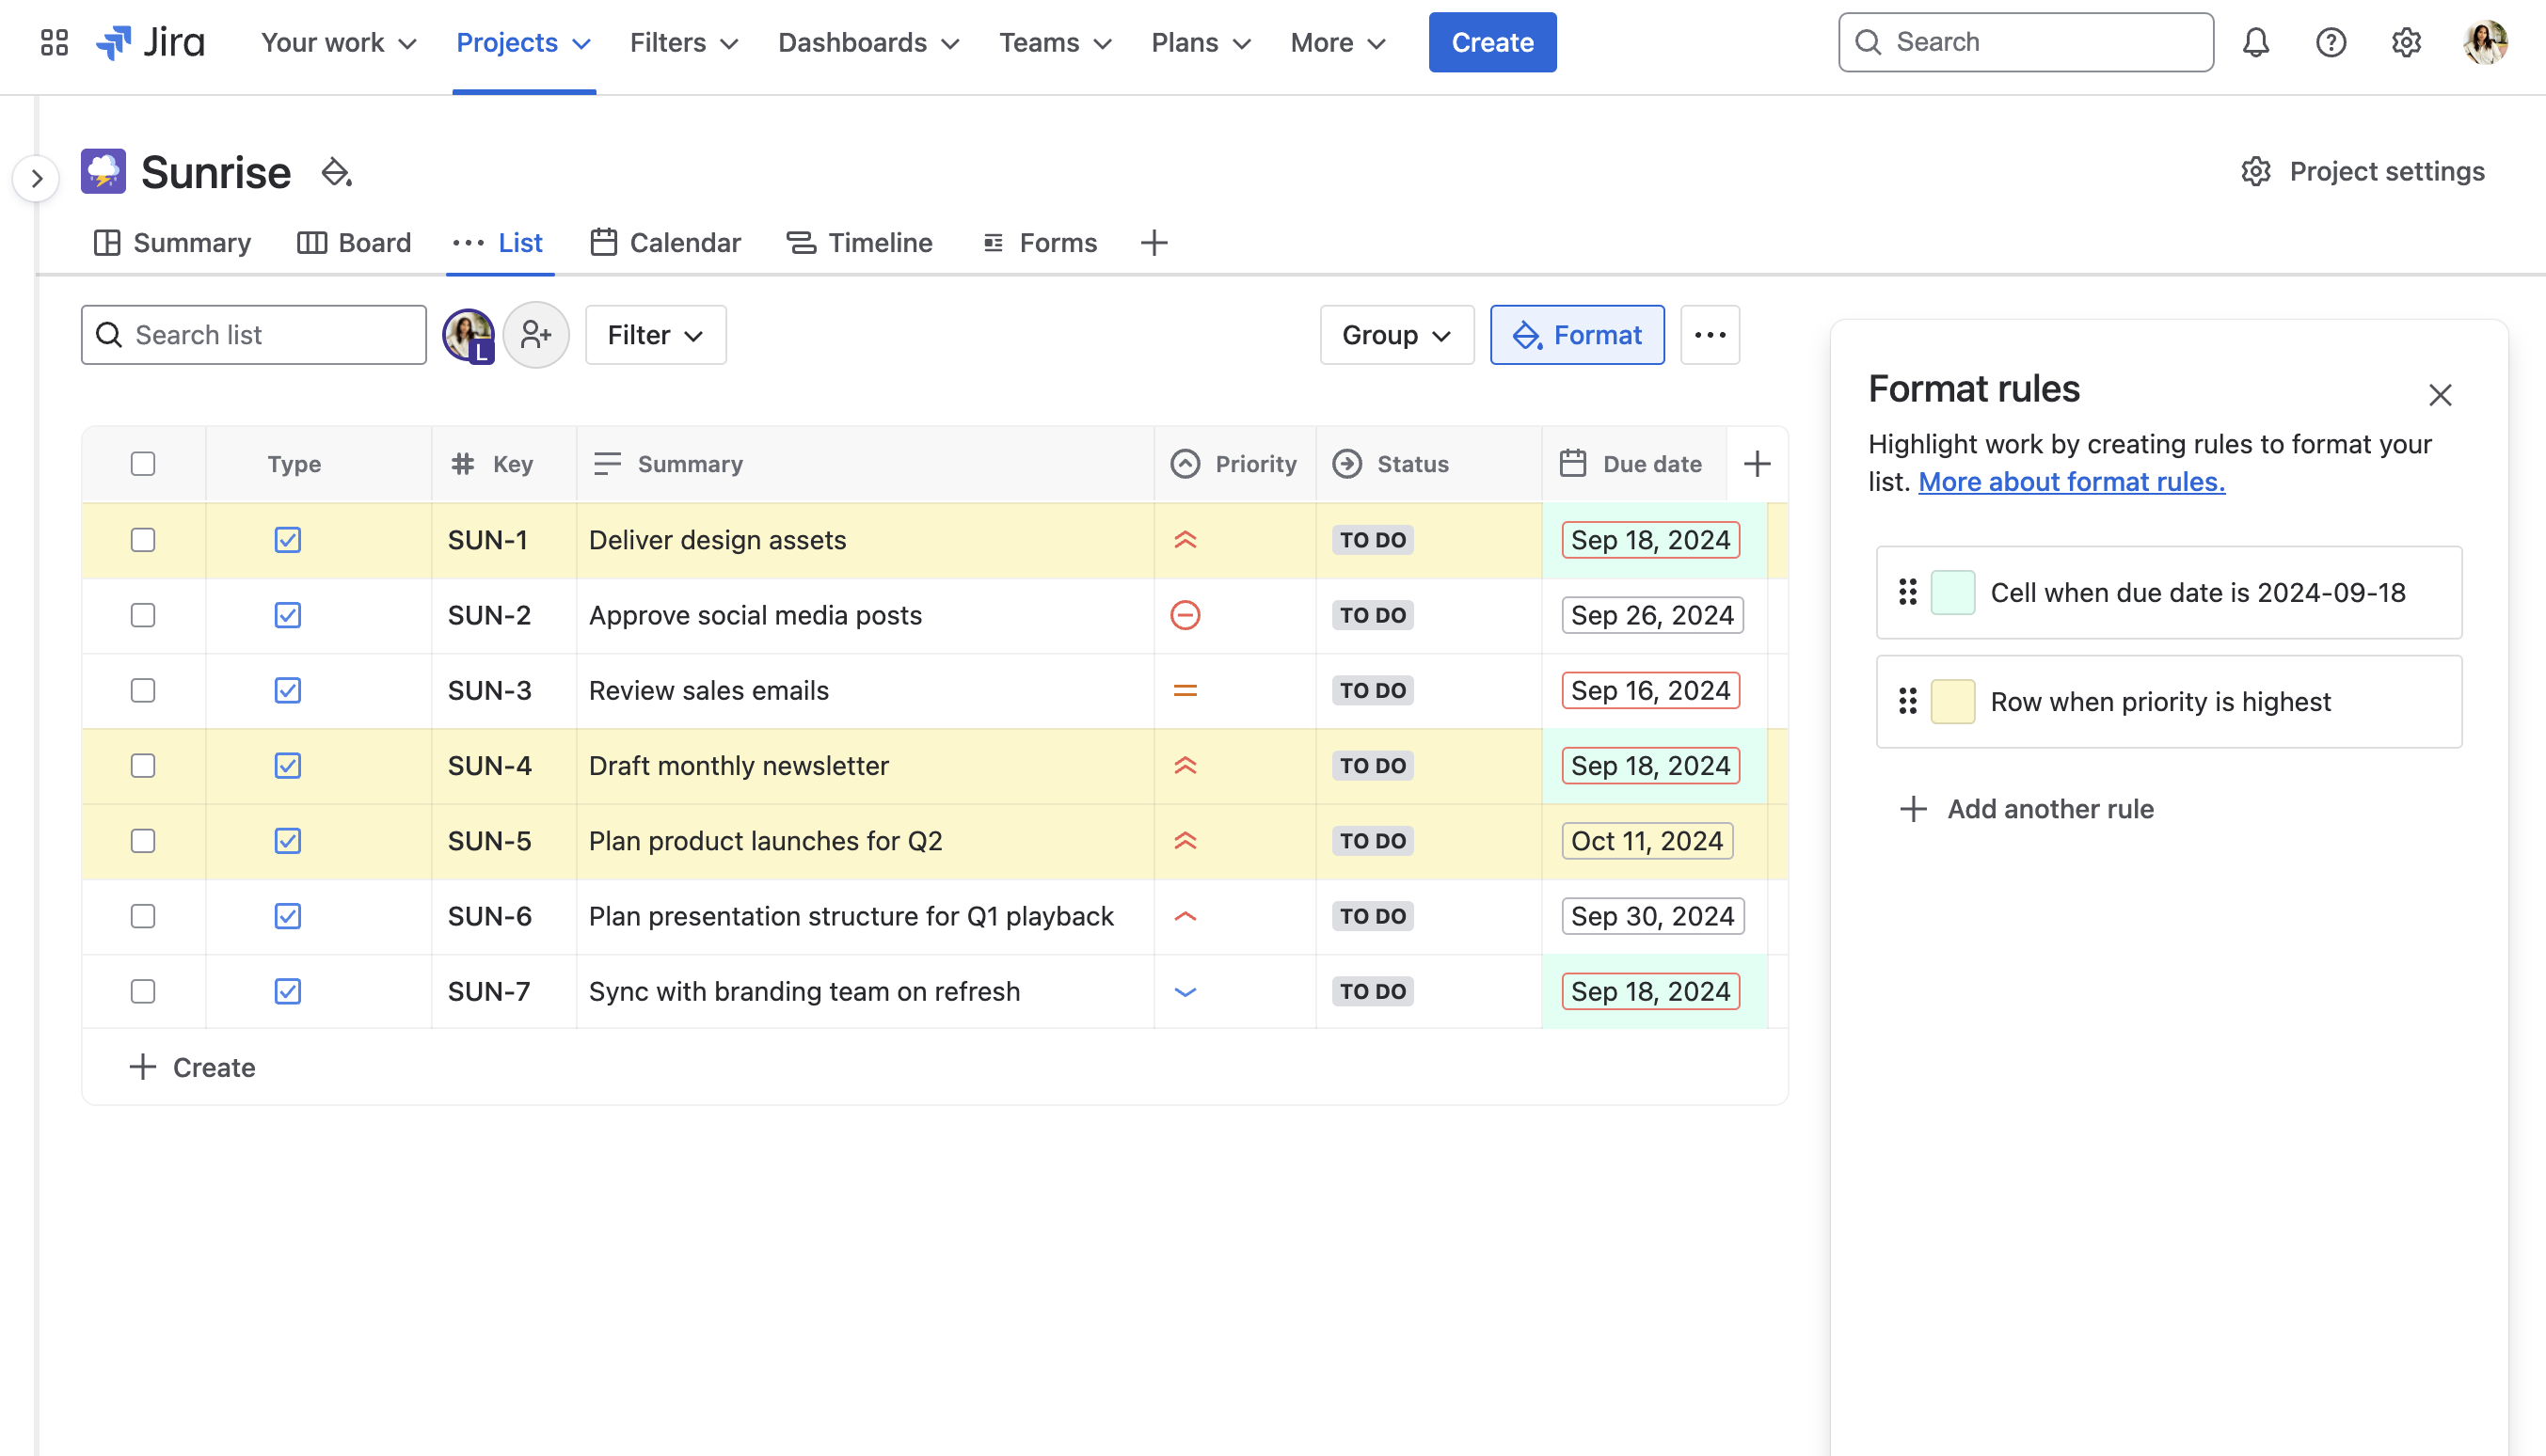Screen dimensions: 2546x1456
Task: Select the Projects menu item
Action: pos(521,42)
